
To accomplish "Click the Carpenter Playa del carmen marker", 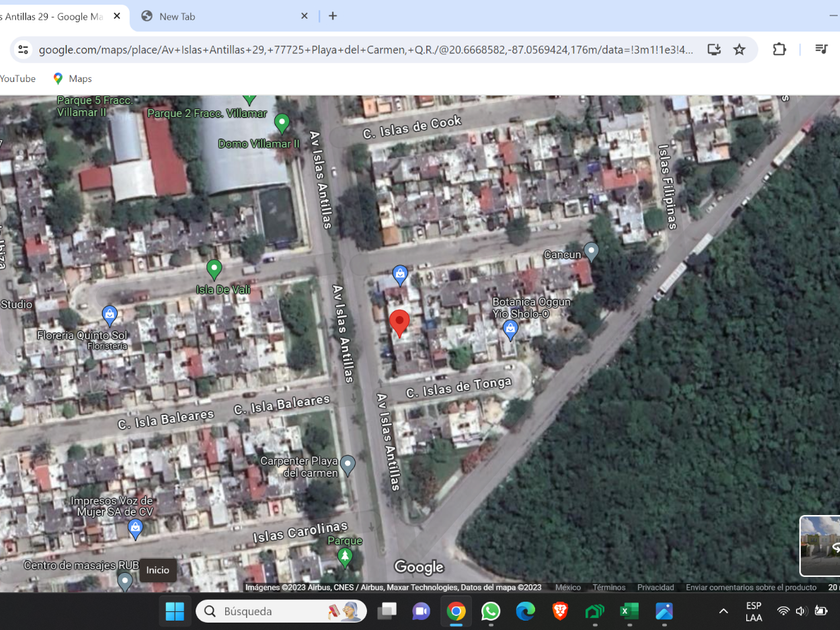I will coord(347,464).
